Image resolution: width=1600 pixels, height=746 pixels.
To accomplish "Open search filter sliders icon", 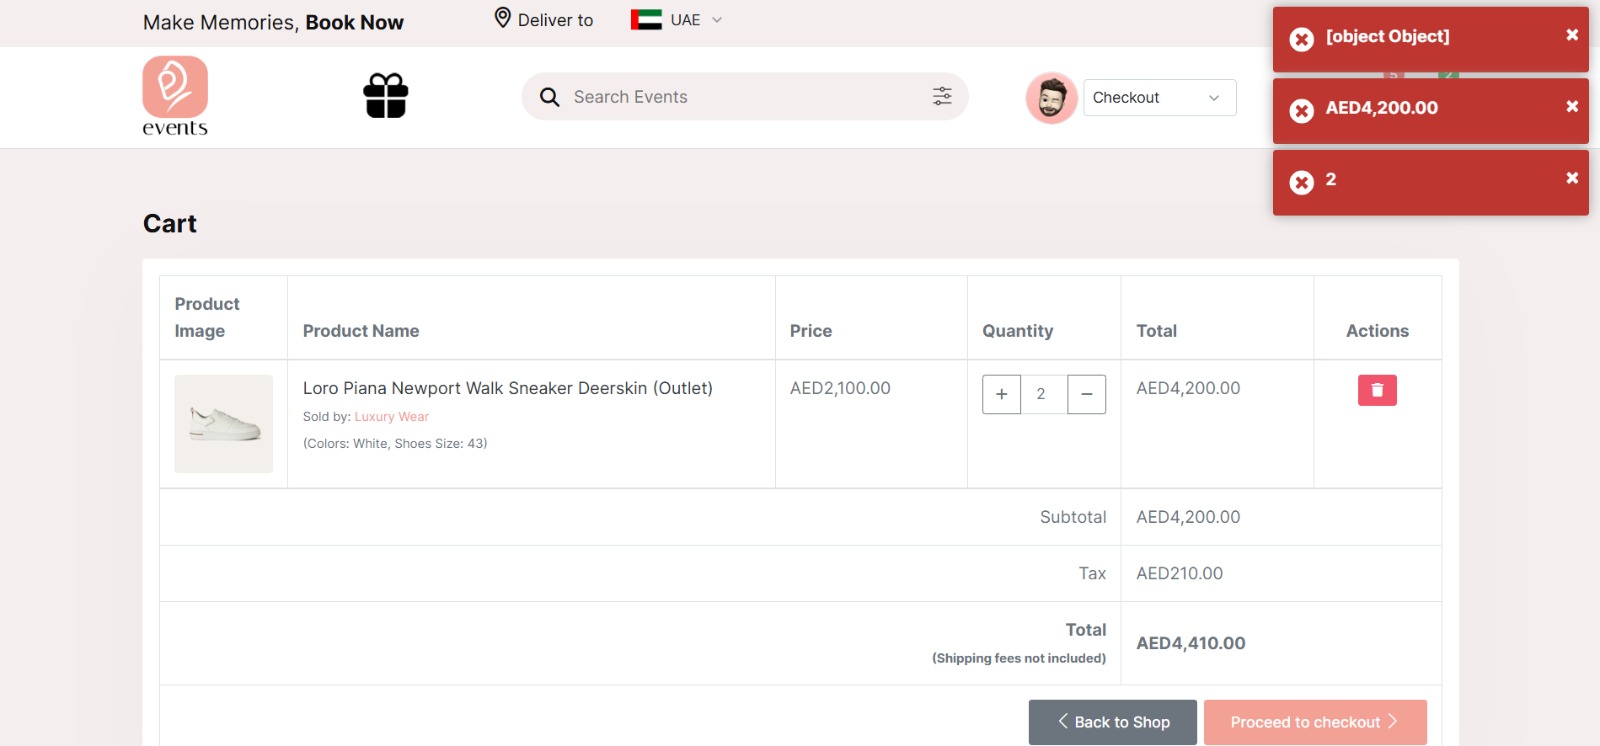I will (942, 96).
